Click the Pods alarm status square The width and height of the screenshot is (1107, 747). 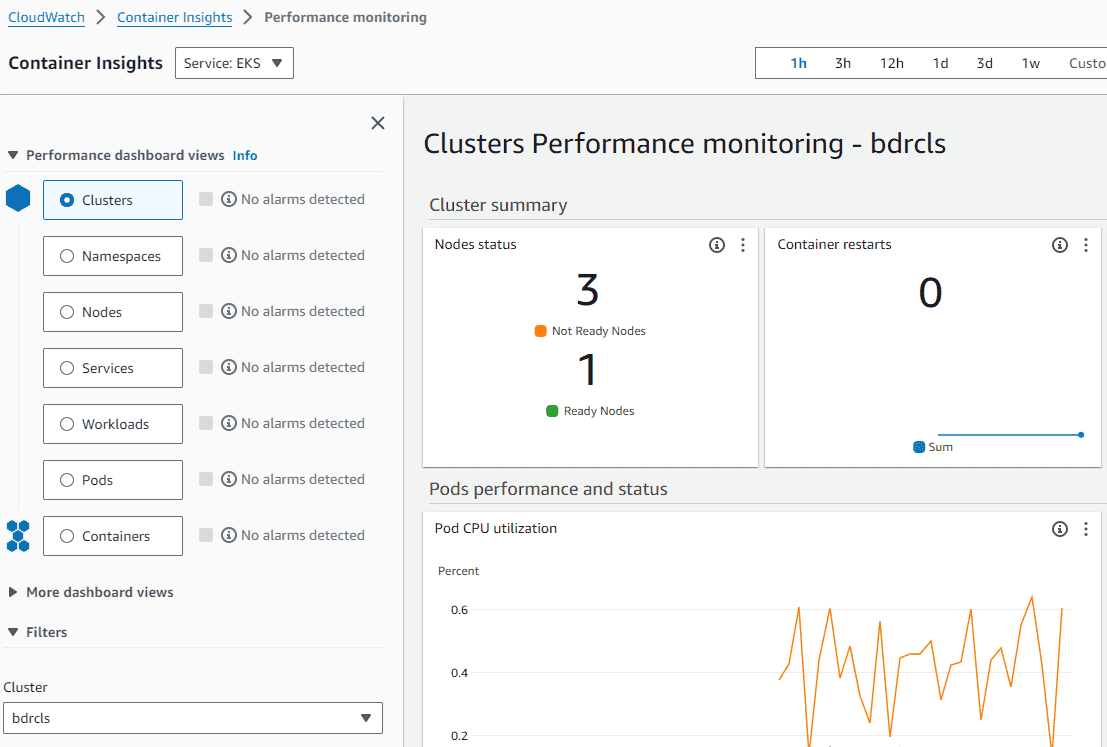(x=206, y=479)
